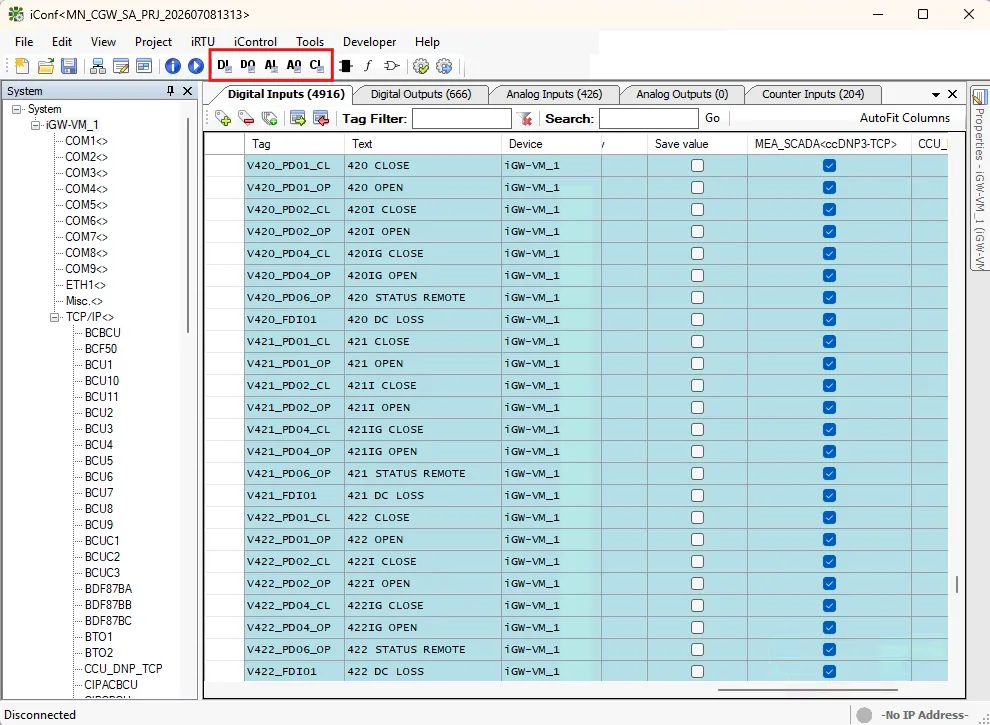Screen dimensions: 990x725
Task: Click the blue info circle icon
Action: click(172, 66)
